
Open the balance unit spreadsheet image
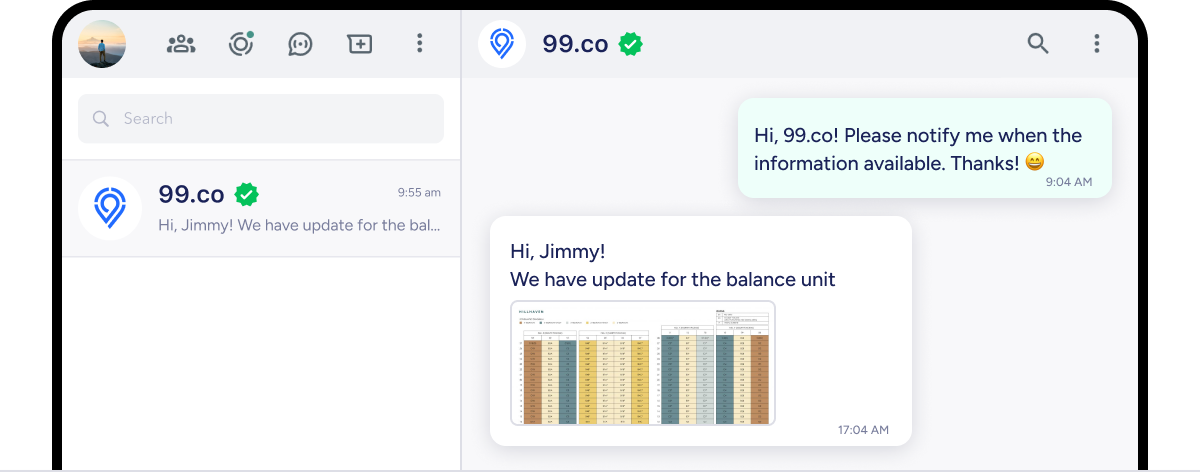[642, 362]
